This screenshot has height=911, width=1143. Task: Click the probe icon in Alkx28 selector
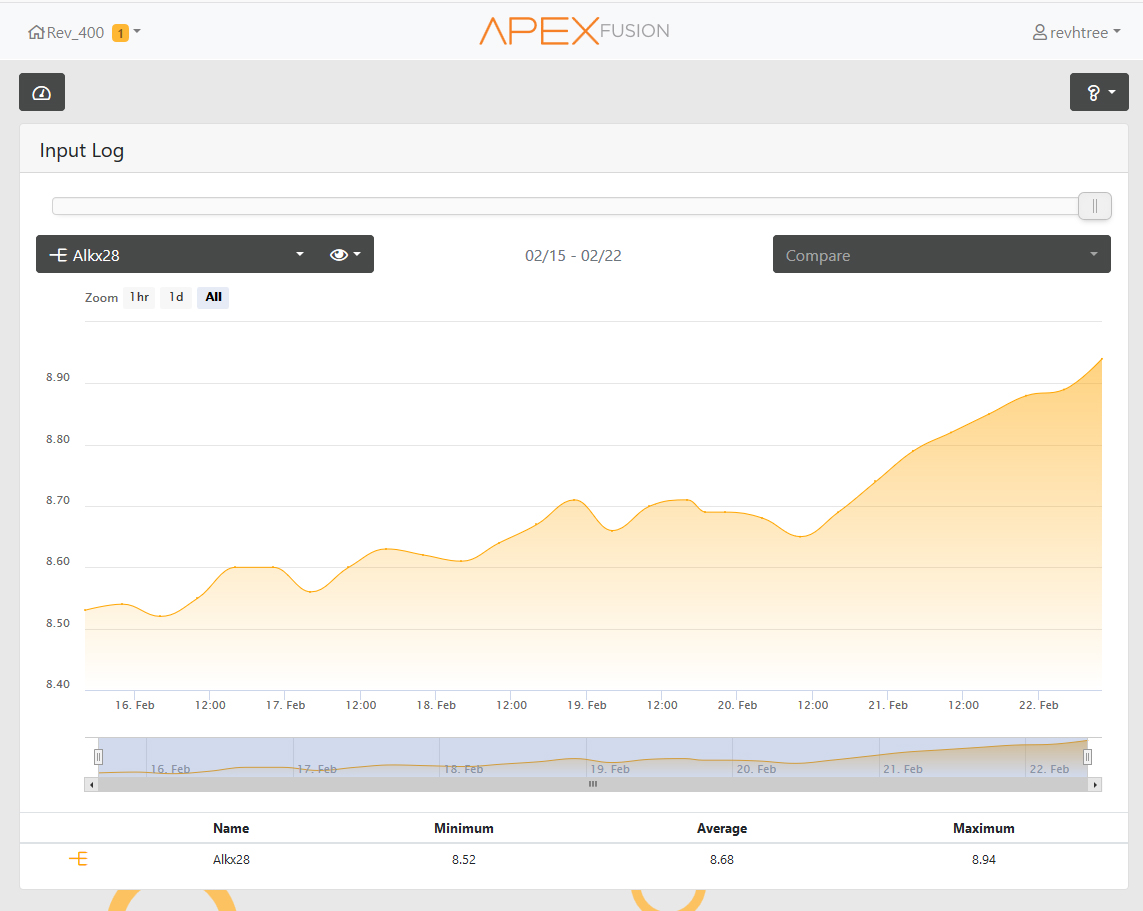click(x=58, y=254)
